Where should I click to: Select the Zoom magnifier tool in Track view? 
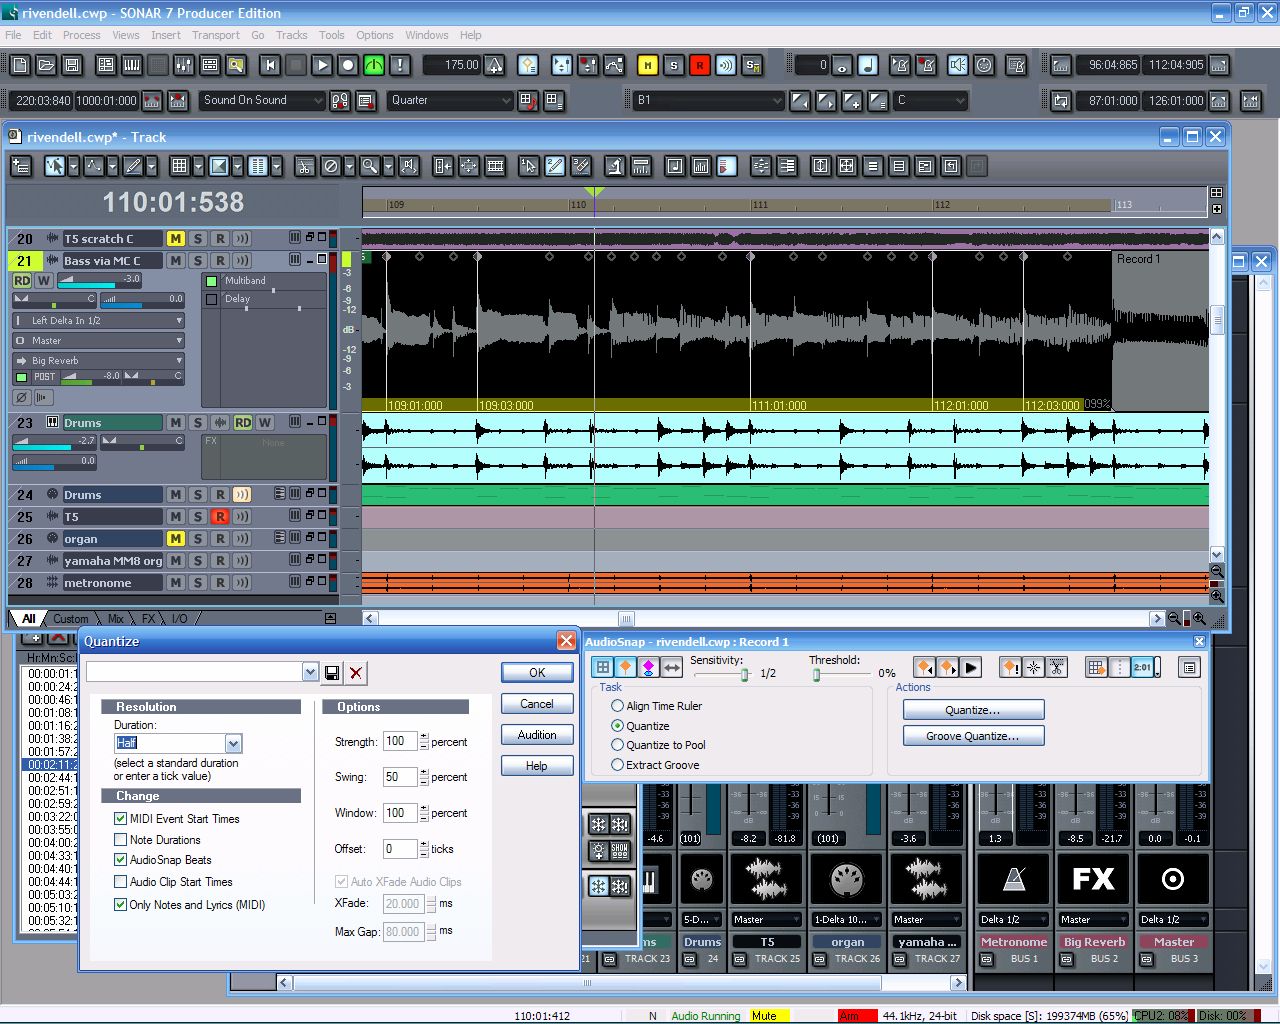click(370, 166)
